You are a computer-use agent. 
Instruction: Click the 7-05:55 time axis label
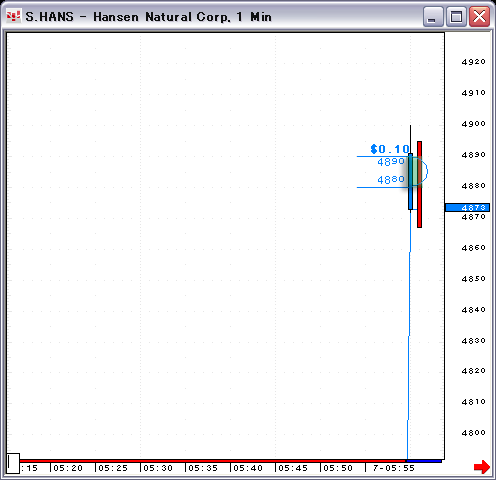(x=394, y=468)
